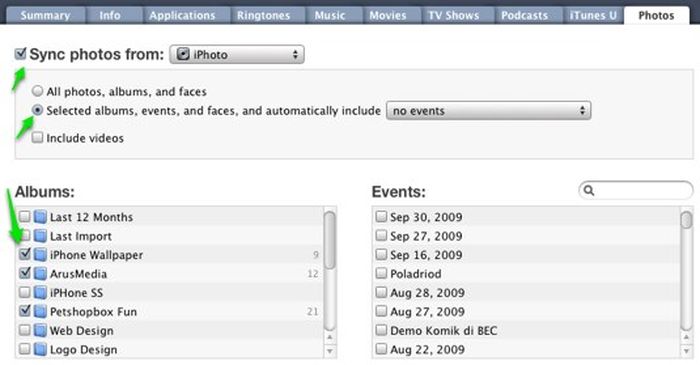The height and width of the screenshot is (365, 700).
Task: Select All photos, albums, and faces
Action: pyautogui.click(x=38, y=91)
